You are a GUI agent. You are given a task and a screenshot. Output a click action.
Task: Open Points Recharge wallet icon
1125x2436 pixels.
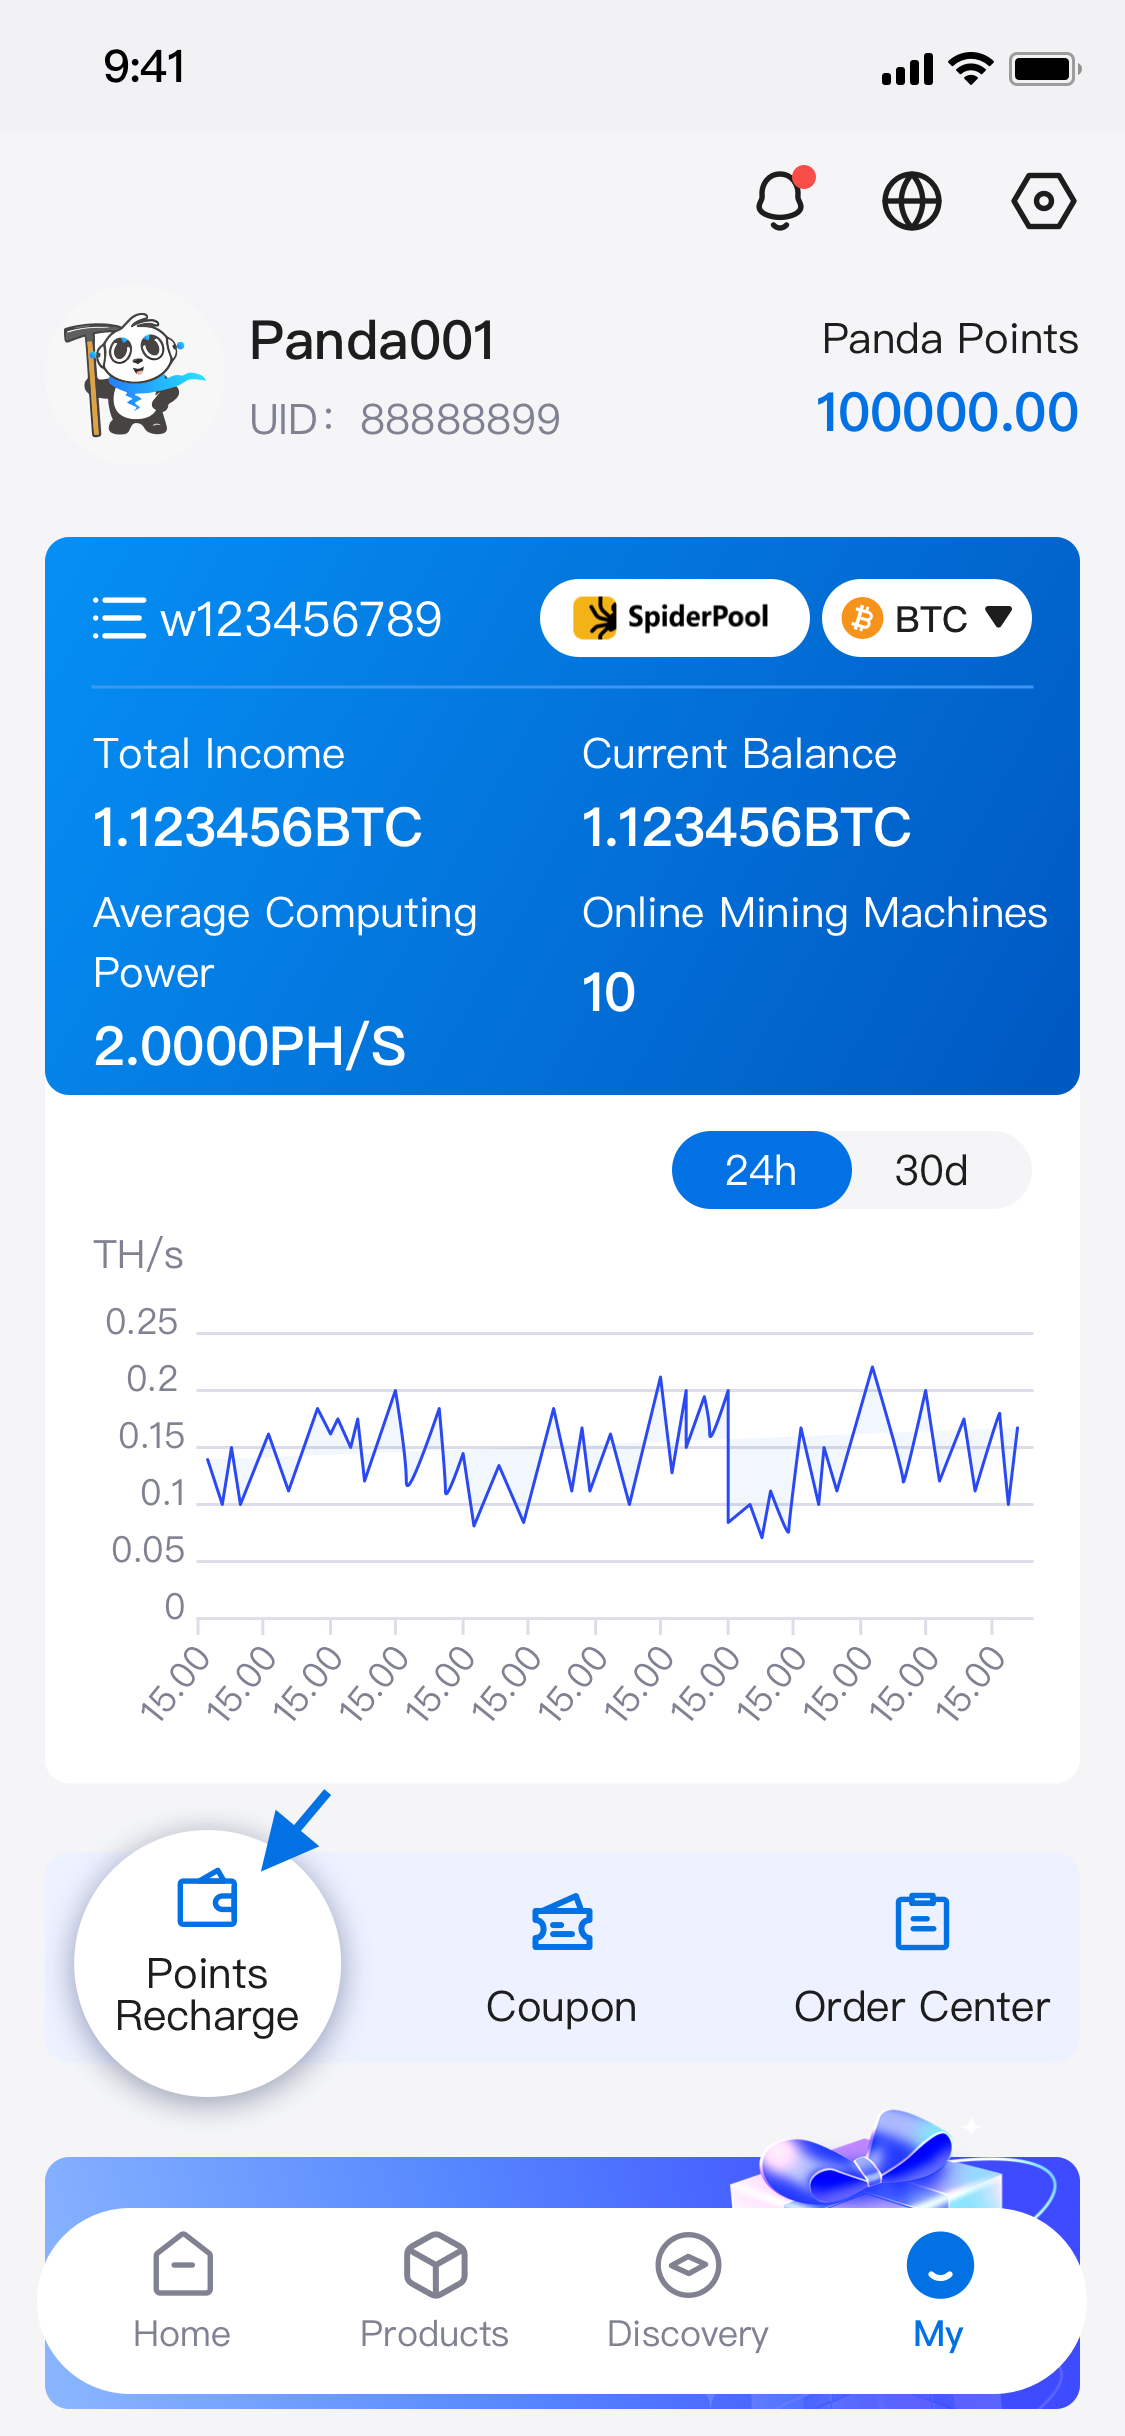click(207, 1900)
